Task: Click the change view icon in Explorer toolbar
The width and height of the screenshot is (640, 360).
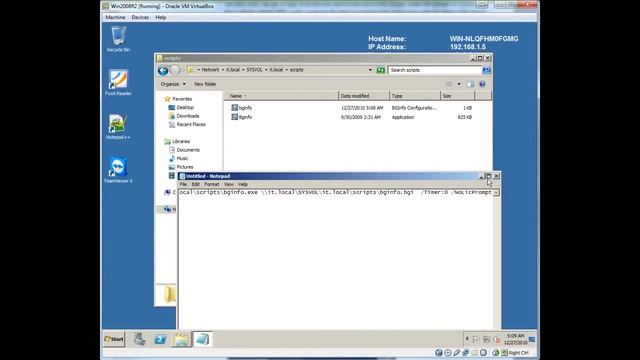Action: (x=449, y=84)
